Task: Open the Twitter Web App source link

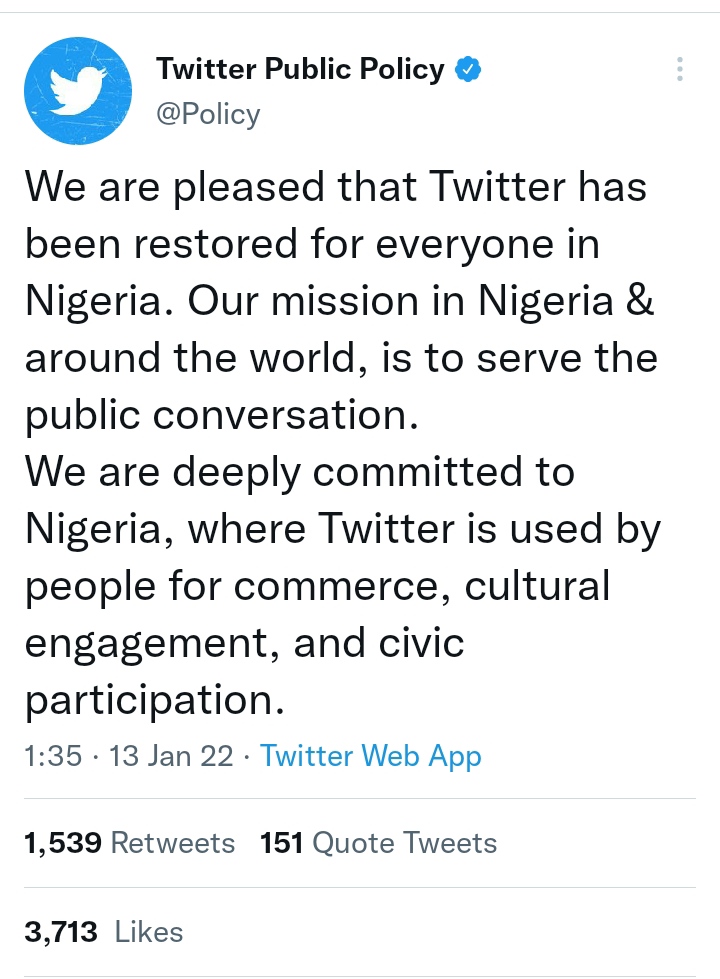Action: coord(370,756)
